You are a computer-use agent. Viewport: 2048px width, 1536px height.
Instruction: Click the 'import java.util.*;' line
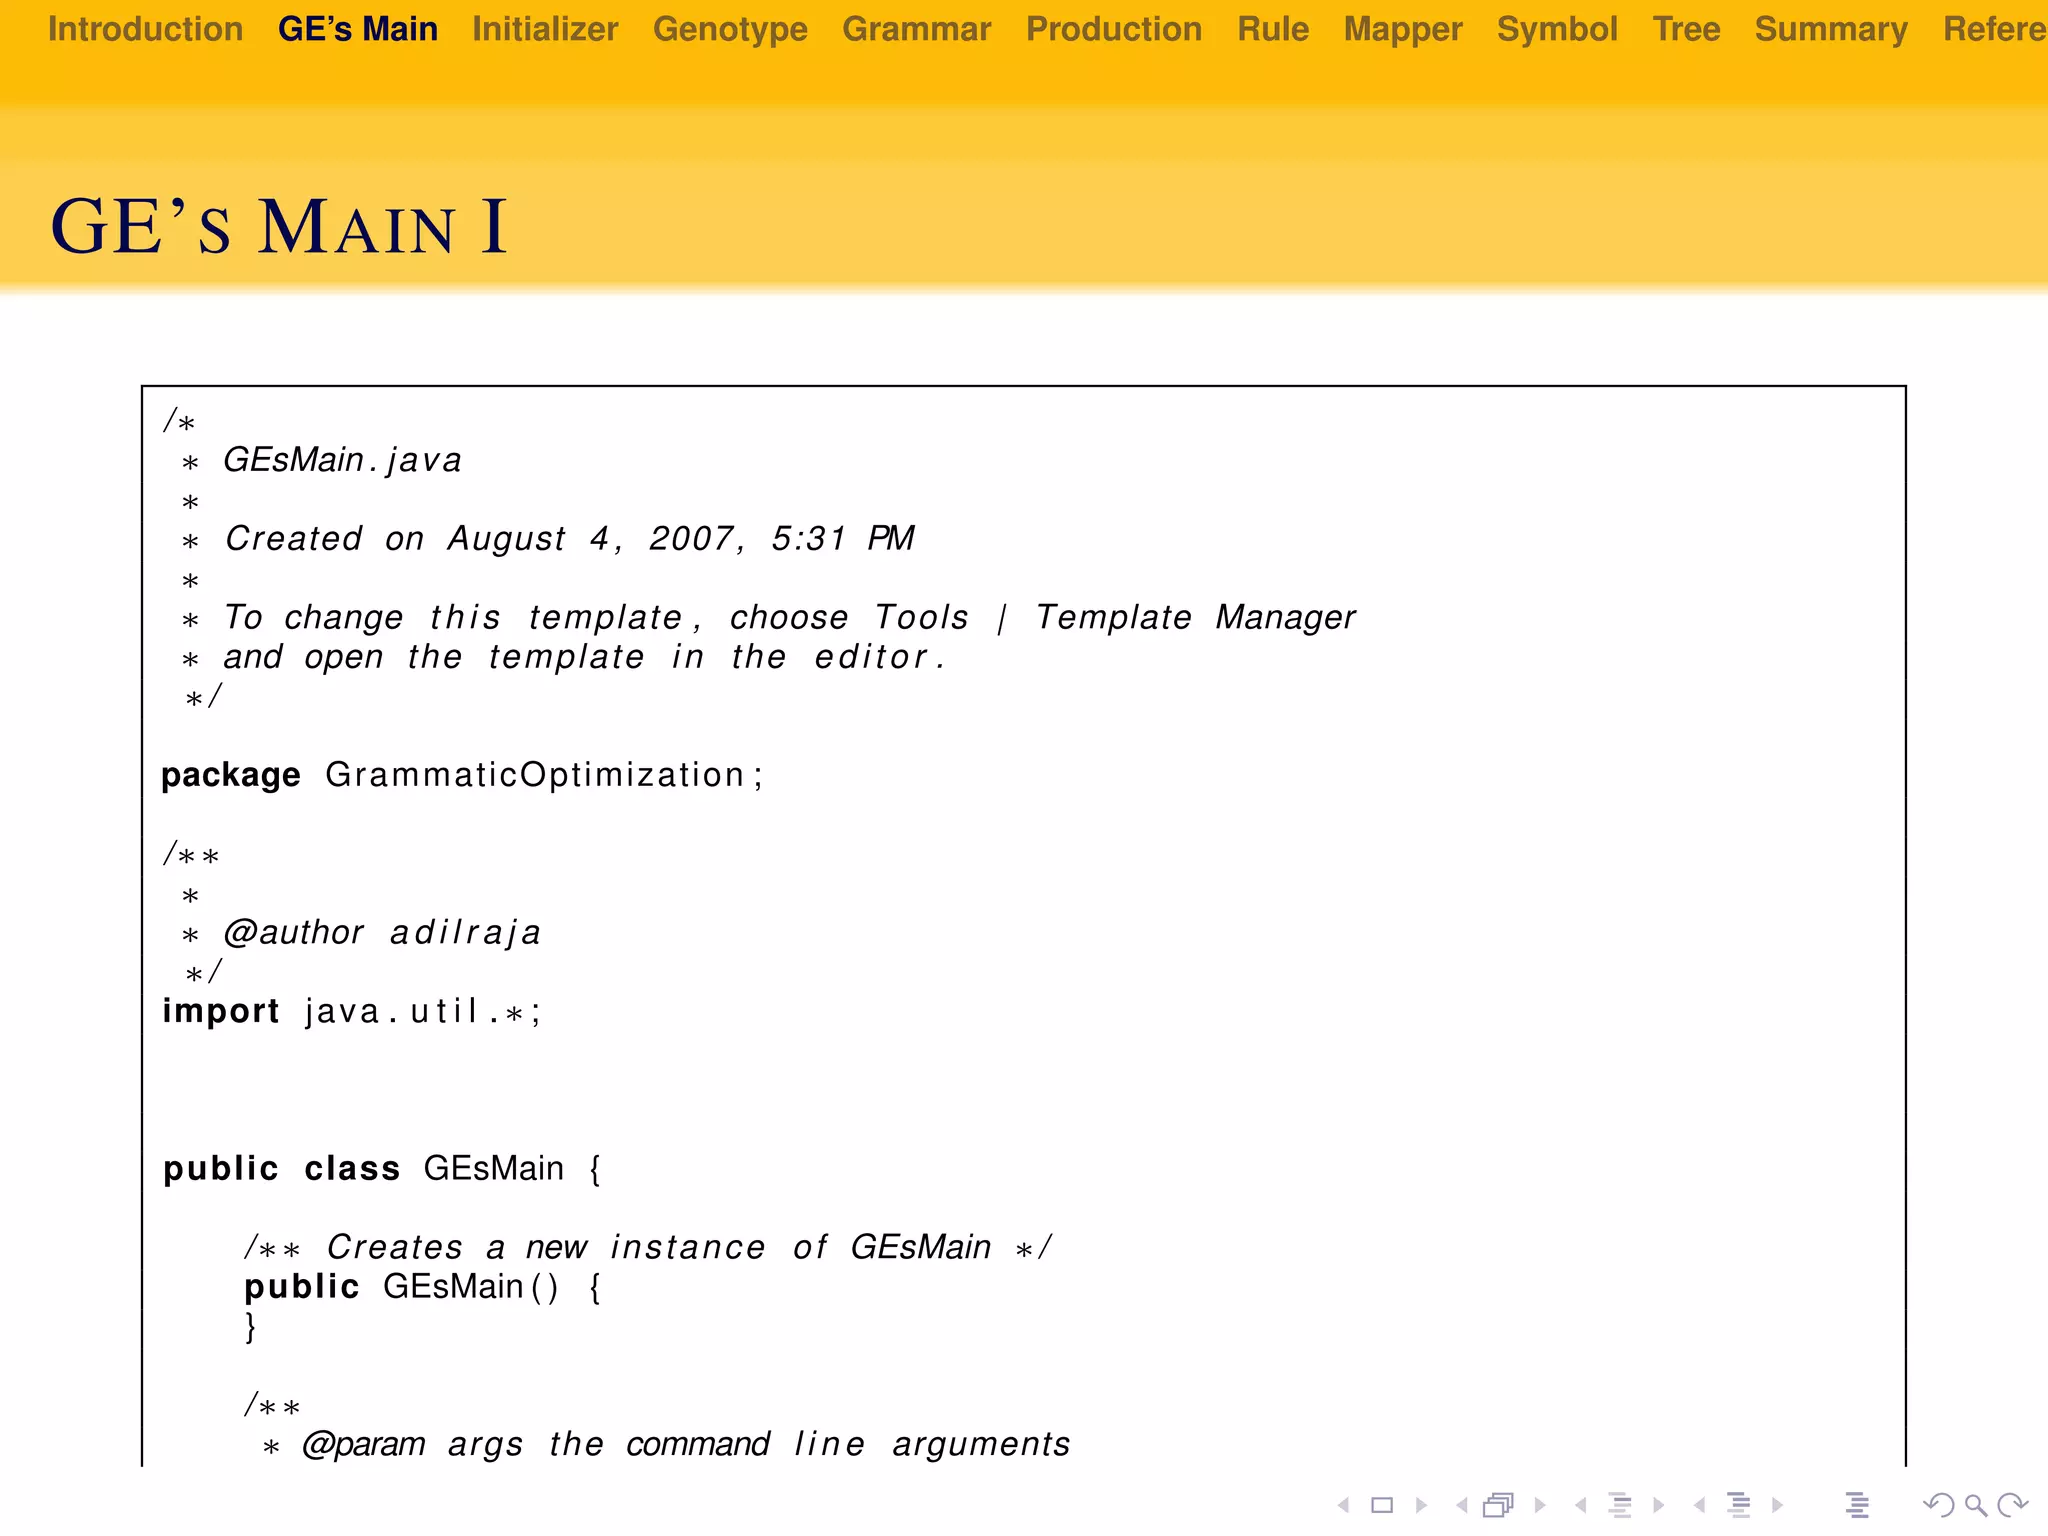coord(352,1011)
